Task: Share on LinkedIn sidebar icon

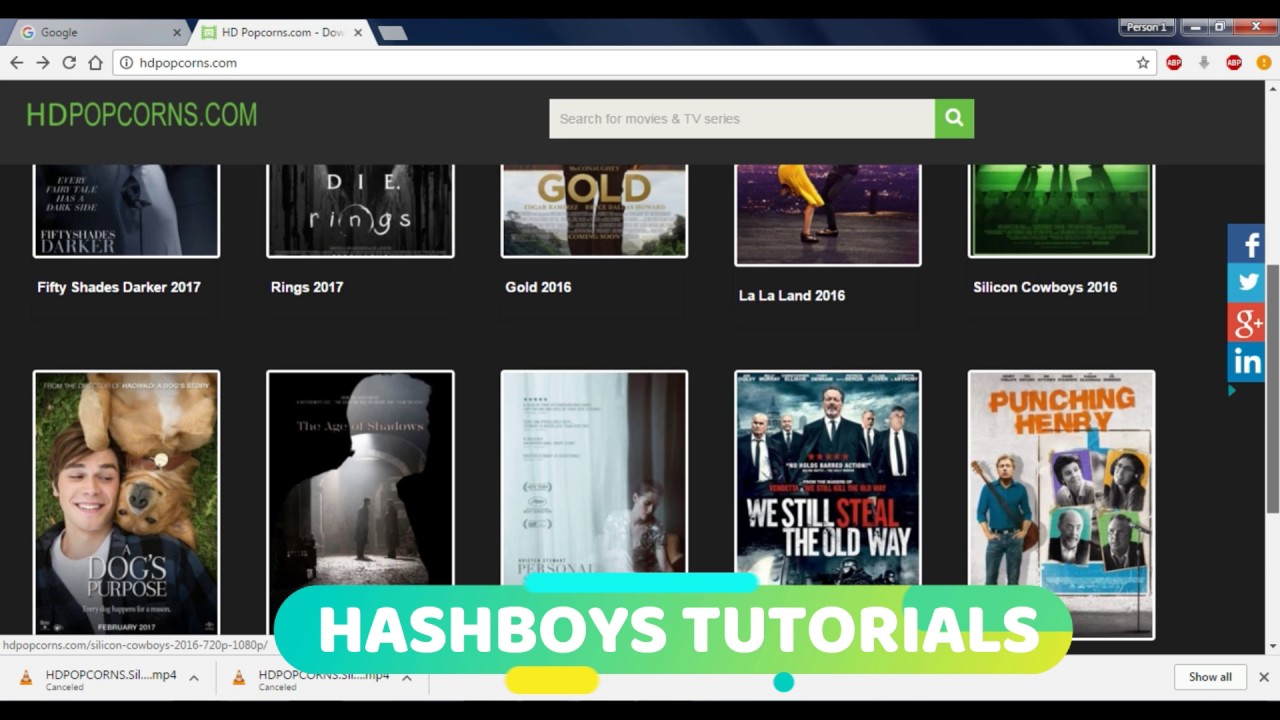Action: [1247, 362]
